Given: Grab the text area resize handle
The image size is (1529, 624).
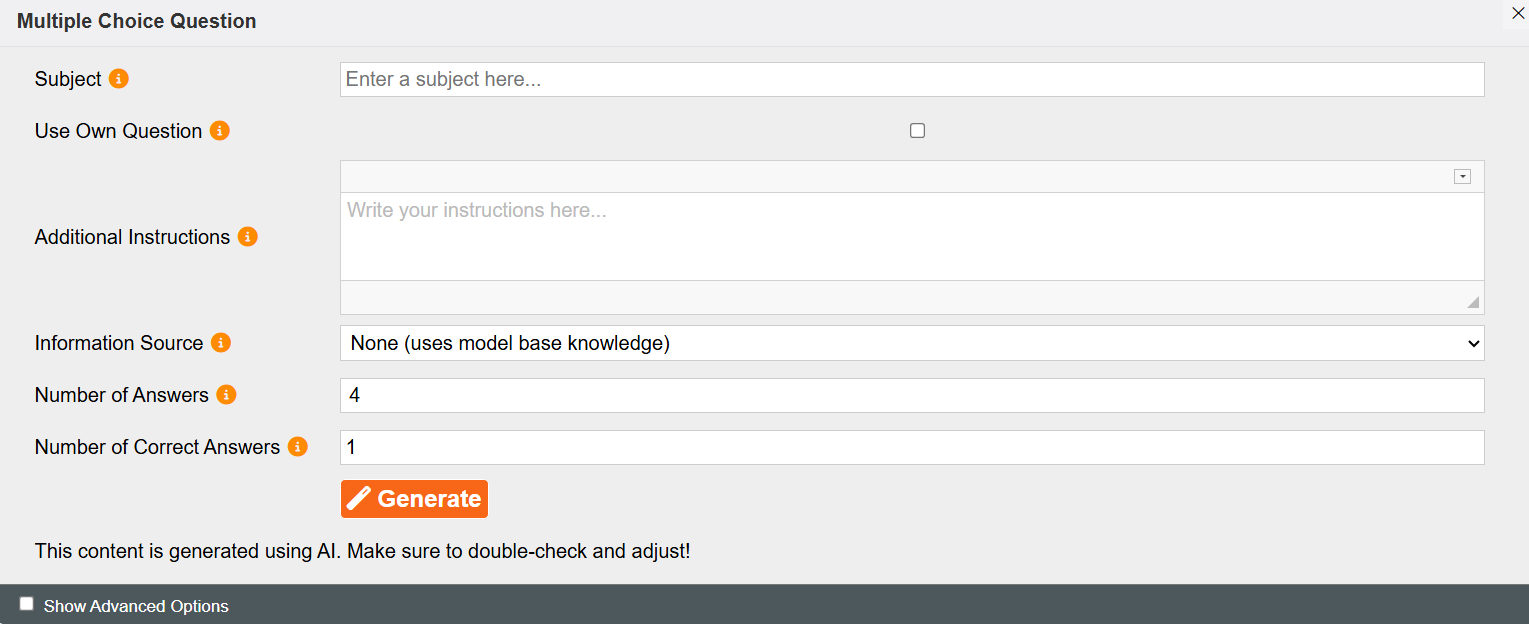Looking at the screenshot, I should (1473, 302).
